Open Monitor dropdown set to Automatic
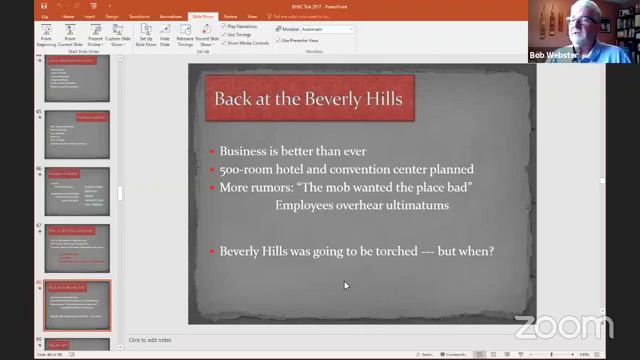 pyautogui.click(x=327, y=29)
